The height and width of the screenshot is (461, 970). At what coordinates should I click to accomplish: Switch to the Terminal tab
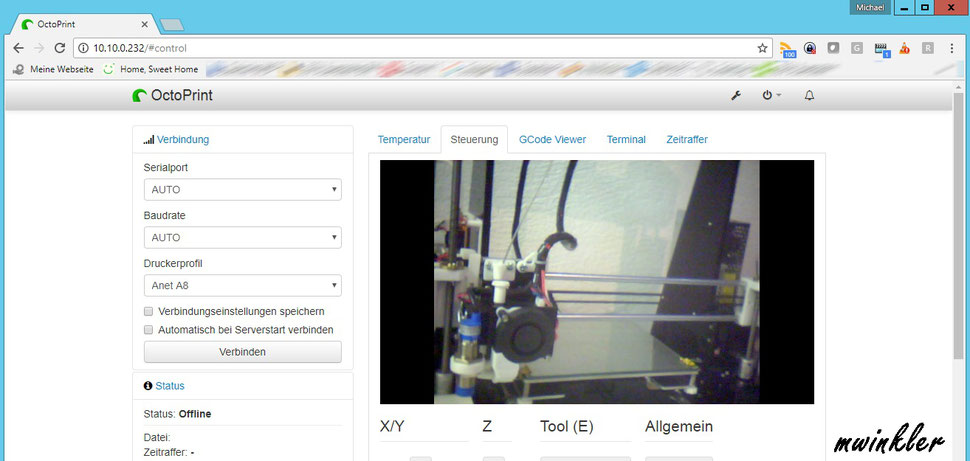point(626,139)
